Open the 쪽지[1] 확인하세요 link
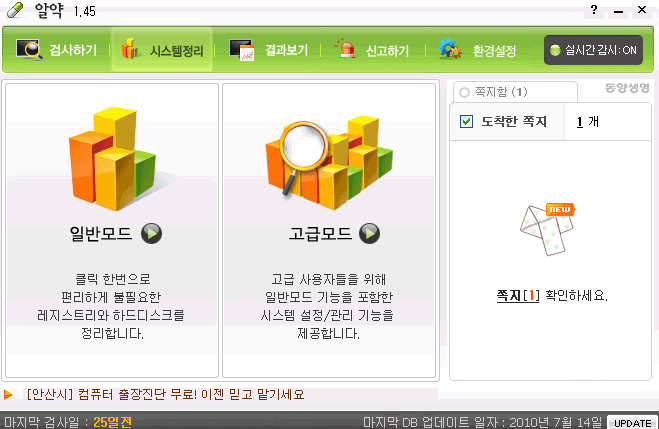 (552, 295)
